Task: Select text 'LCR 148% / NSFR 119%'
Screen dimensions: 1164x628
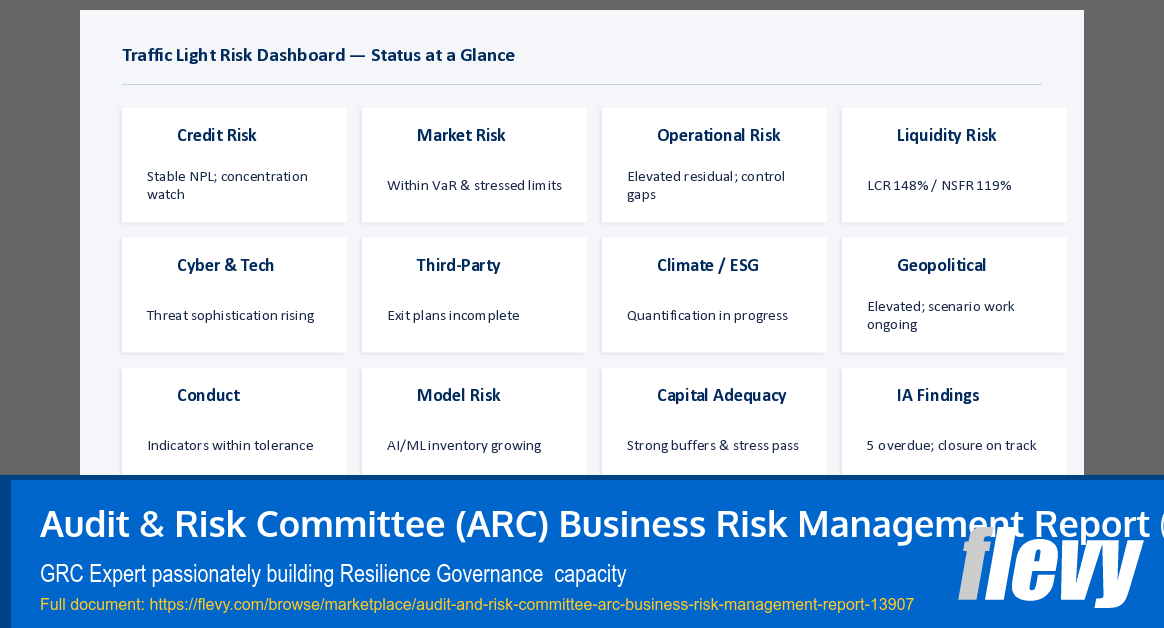Action: coord(939,186)
